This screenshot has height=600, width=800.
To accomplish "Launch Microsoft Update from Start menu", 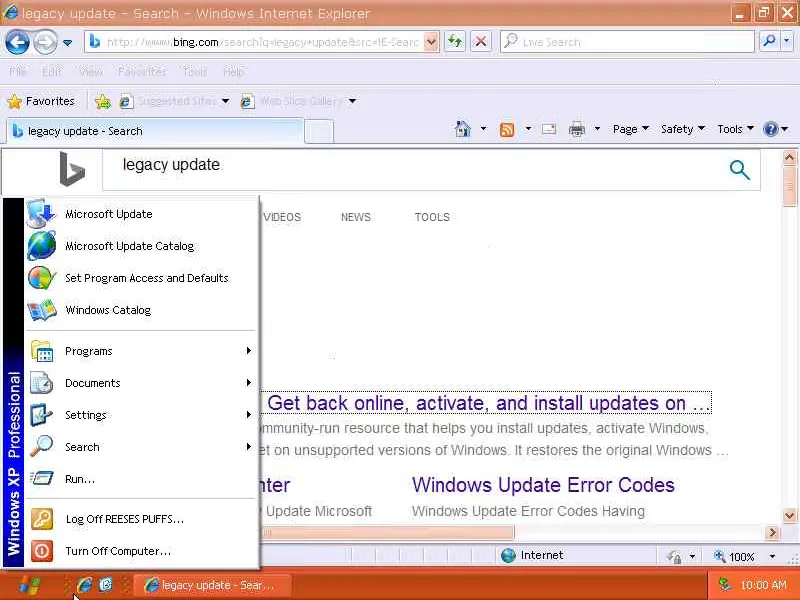I will [141, 214].
